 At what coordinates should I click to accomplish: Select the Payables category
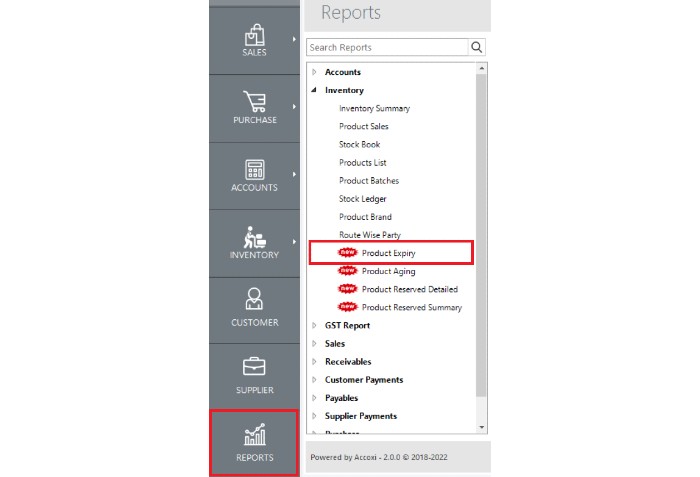pyautogui.click(x=342, y=398)
